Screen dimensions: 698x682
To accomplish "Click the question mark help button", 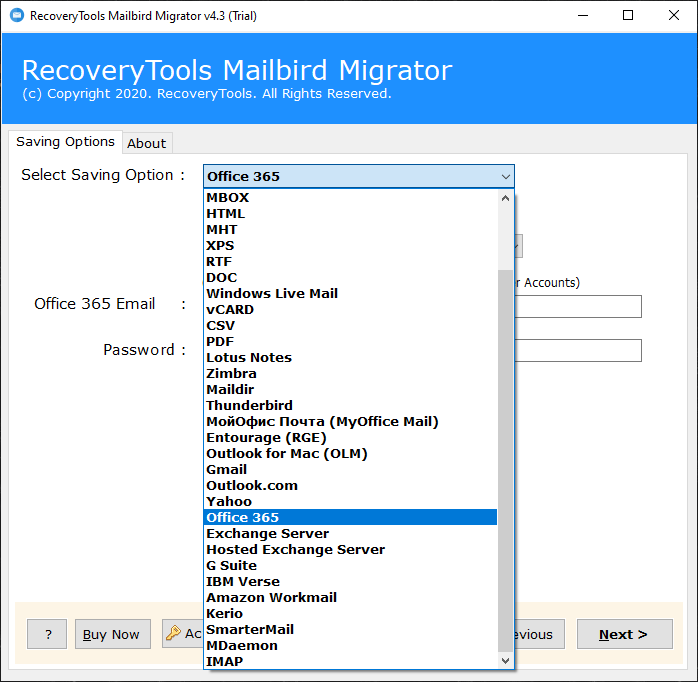I will 47,634.
